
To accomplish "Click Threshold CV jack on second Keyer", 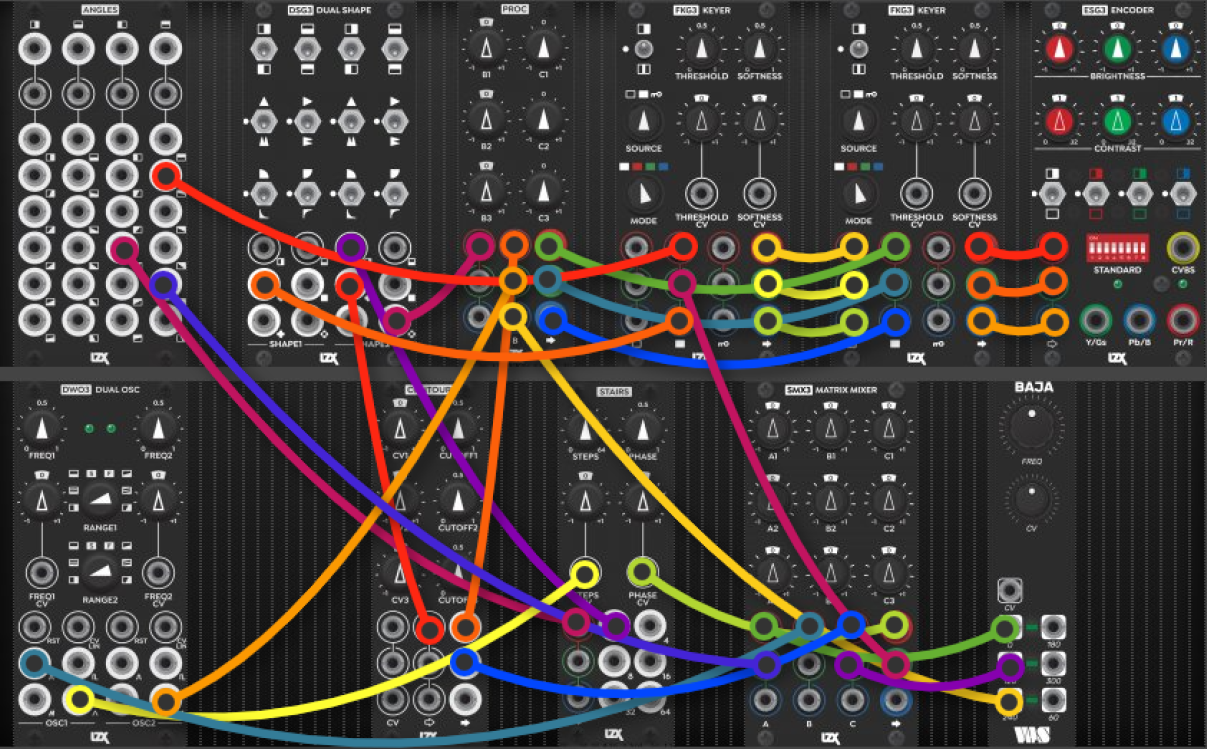I will [915, 192].
